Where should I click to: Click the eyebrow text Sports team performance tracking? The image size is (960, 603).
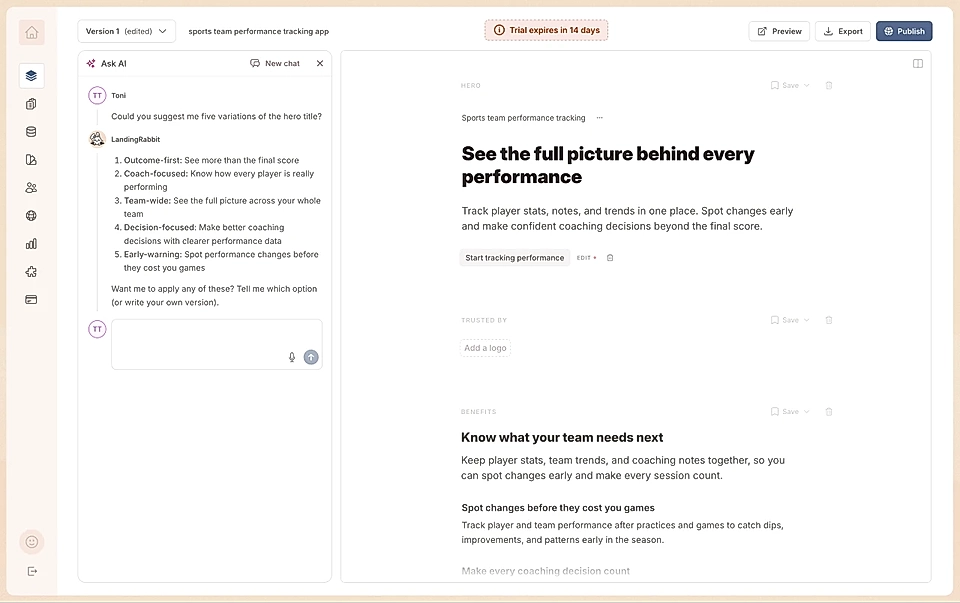coord(523,118)
